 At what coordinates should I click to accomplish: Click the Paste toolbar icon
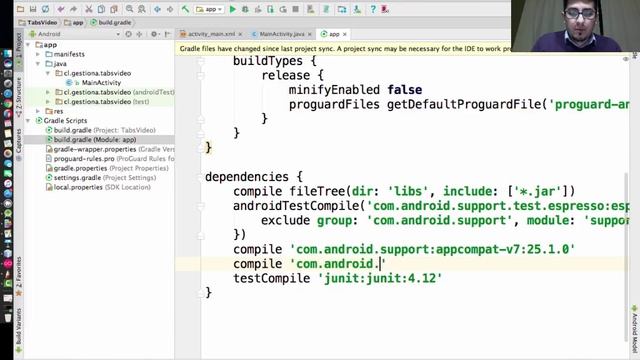point(114,9)
